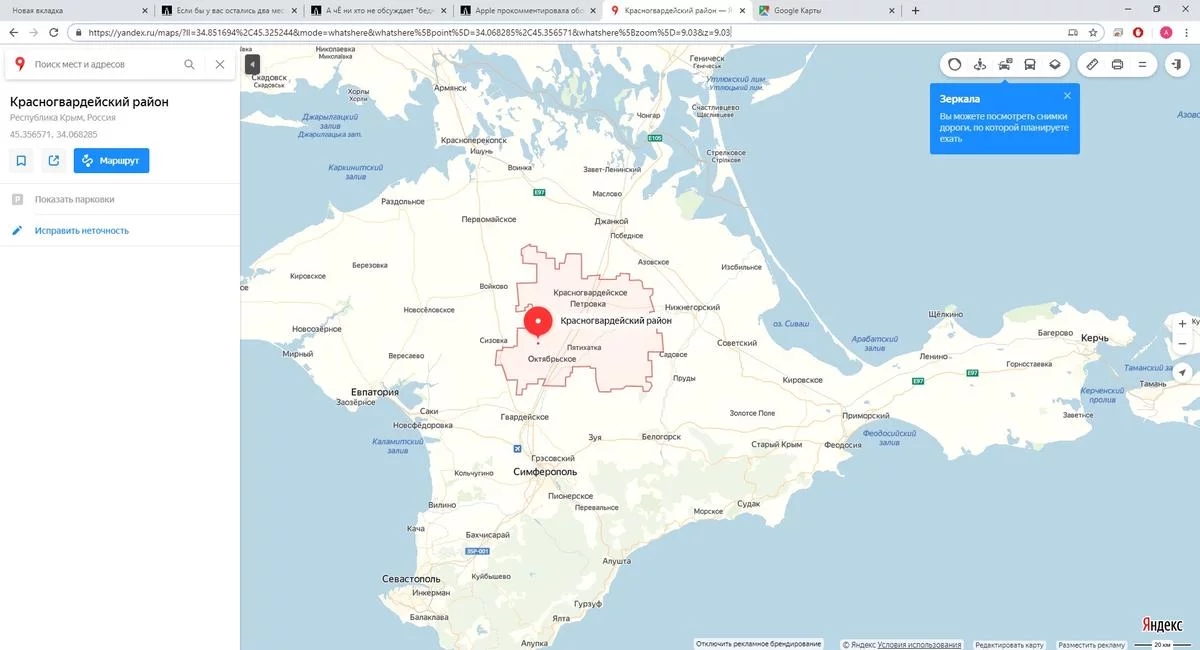Screen dimensions: 1200x650
Task: Print the map using printer icon
Action: tap(1117, 64)
